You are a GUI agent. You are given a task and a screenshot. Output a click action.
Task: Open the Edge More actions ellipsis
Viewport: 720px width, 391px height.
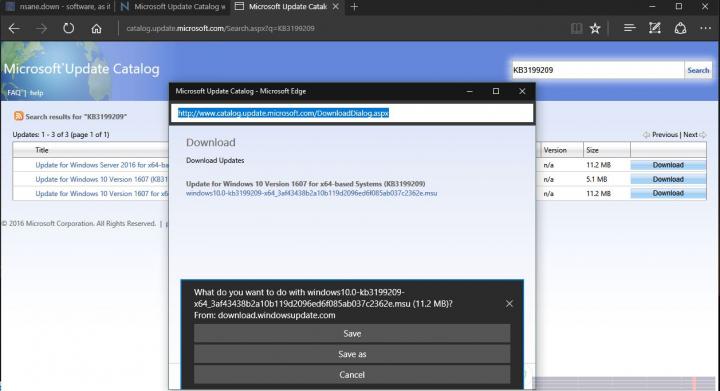pos(706,28)
